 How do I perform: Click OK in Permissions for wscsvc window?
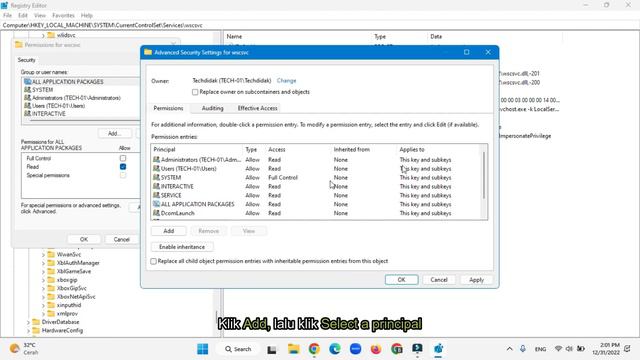click(84, 239)
